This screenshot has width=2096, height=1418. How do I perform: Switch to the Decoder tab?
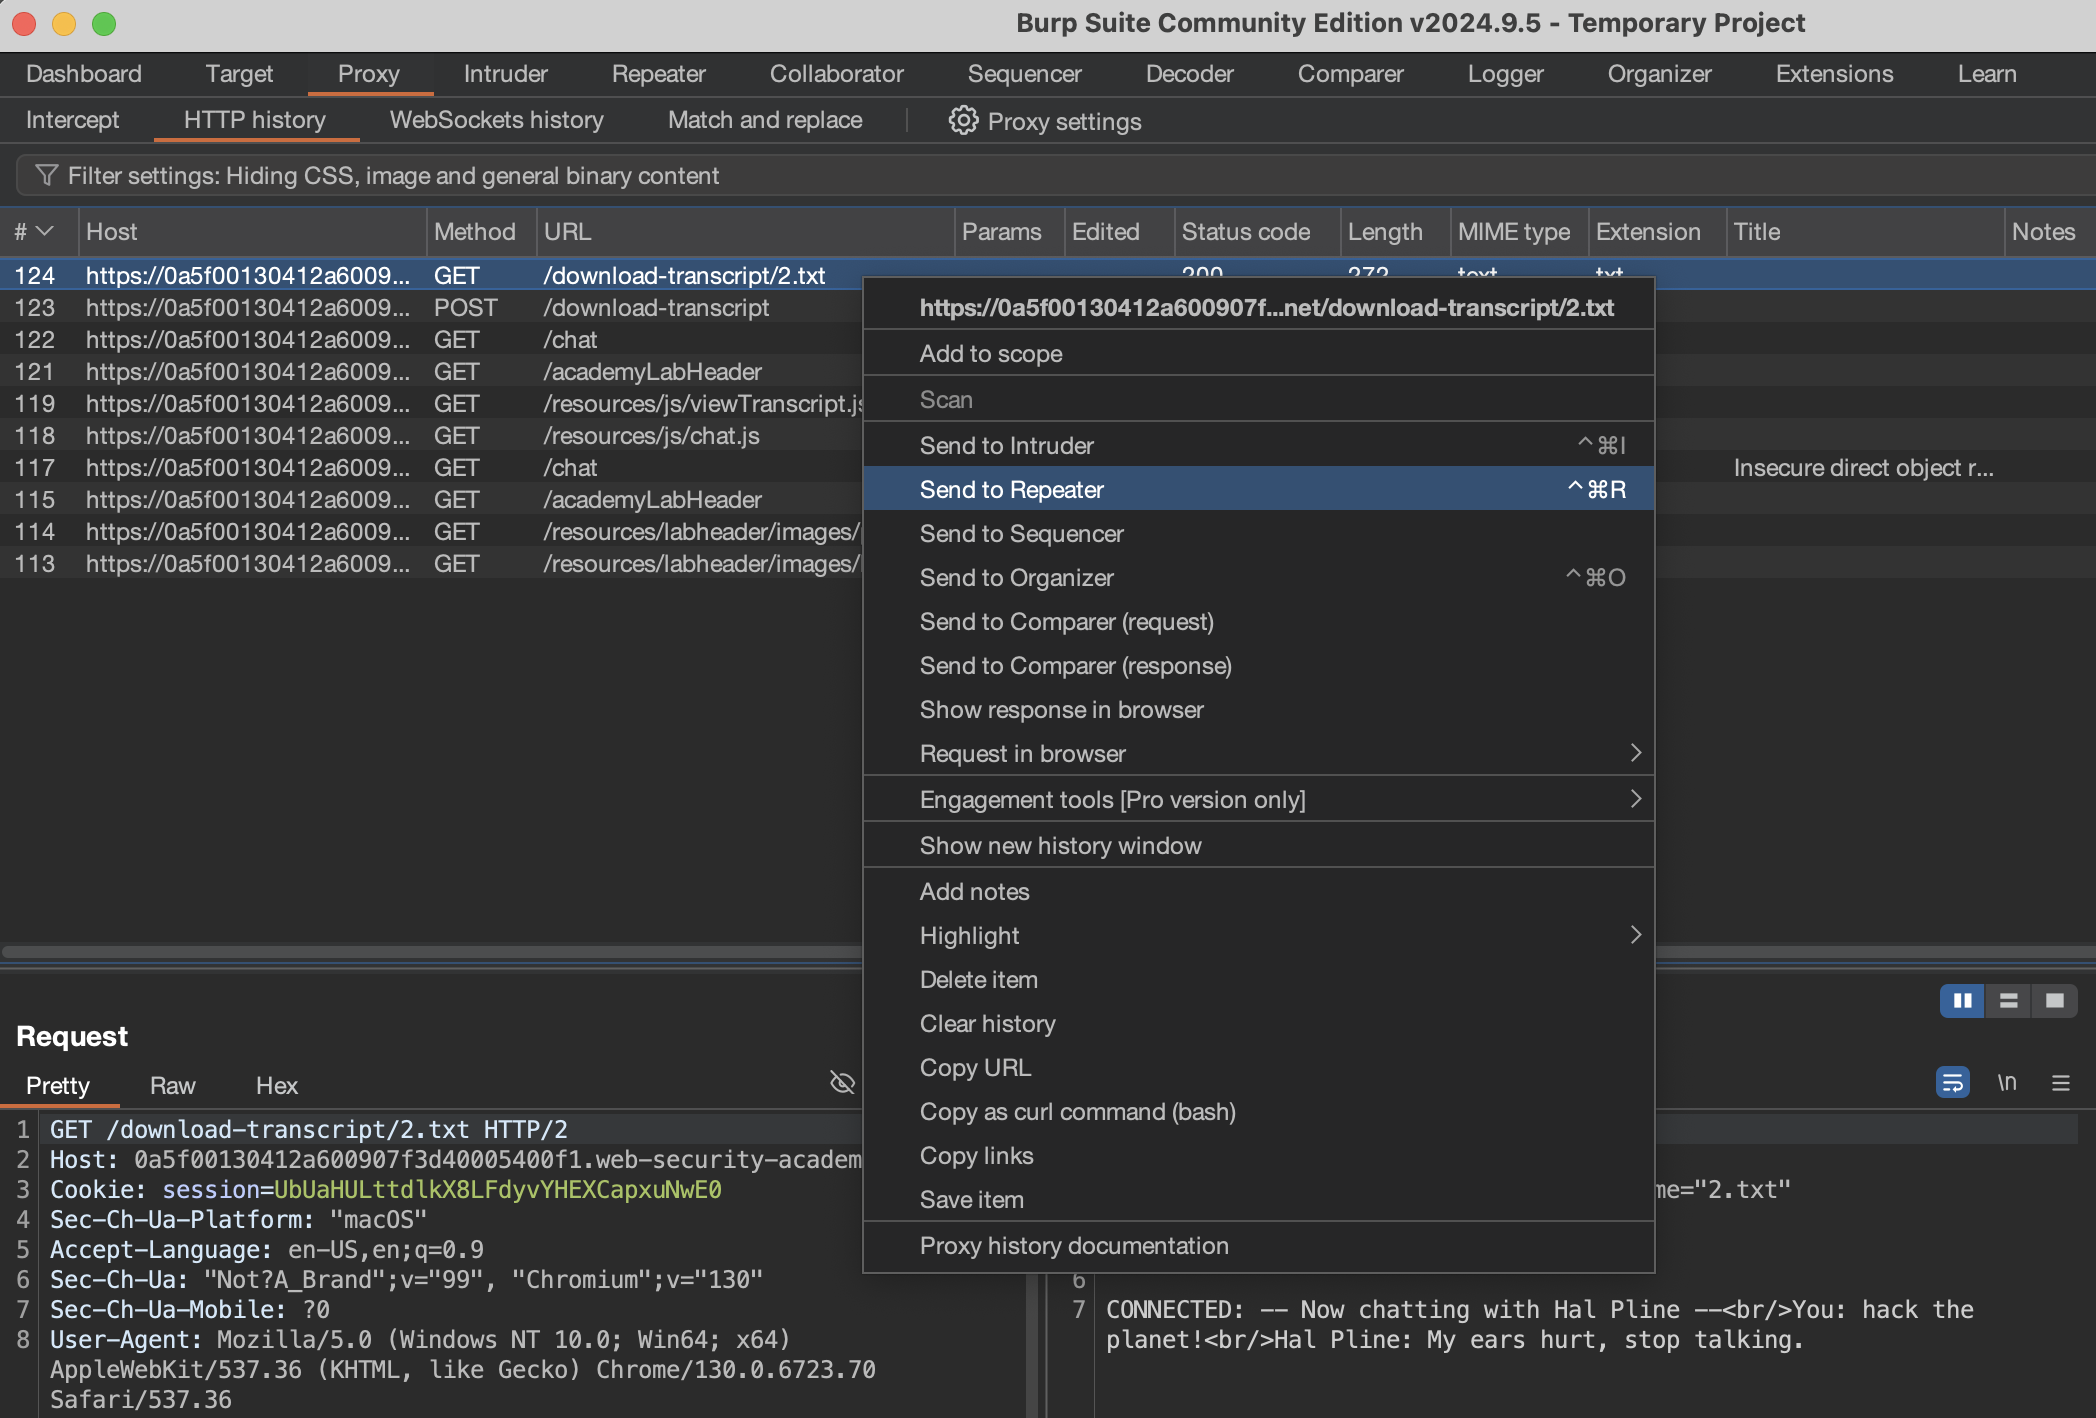[x=1190, y=74]
